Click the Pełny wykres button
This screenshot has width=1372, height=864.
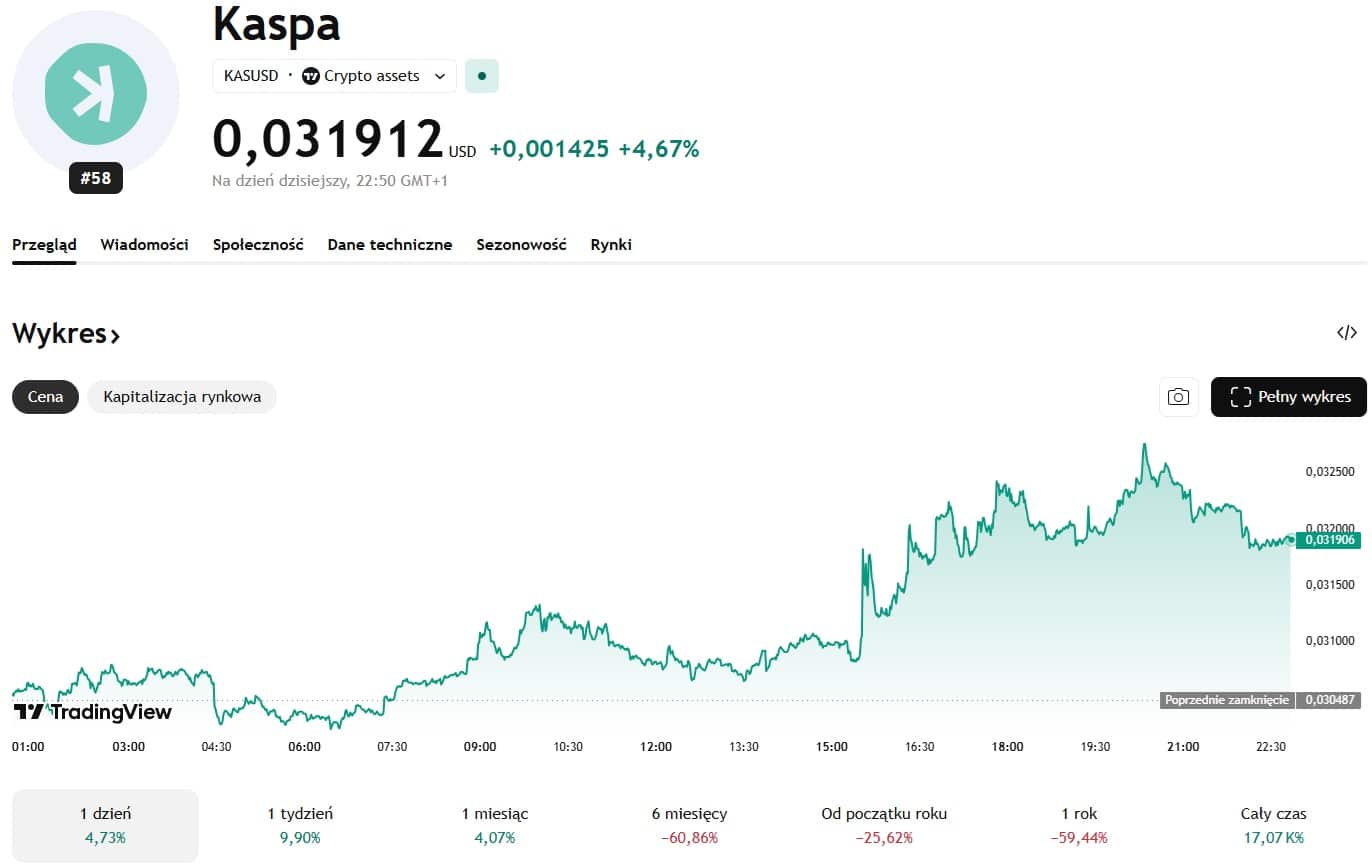pyautogui.click(x=1288, y=397)
